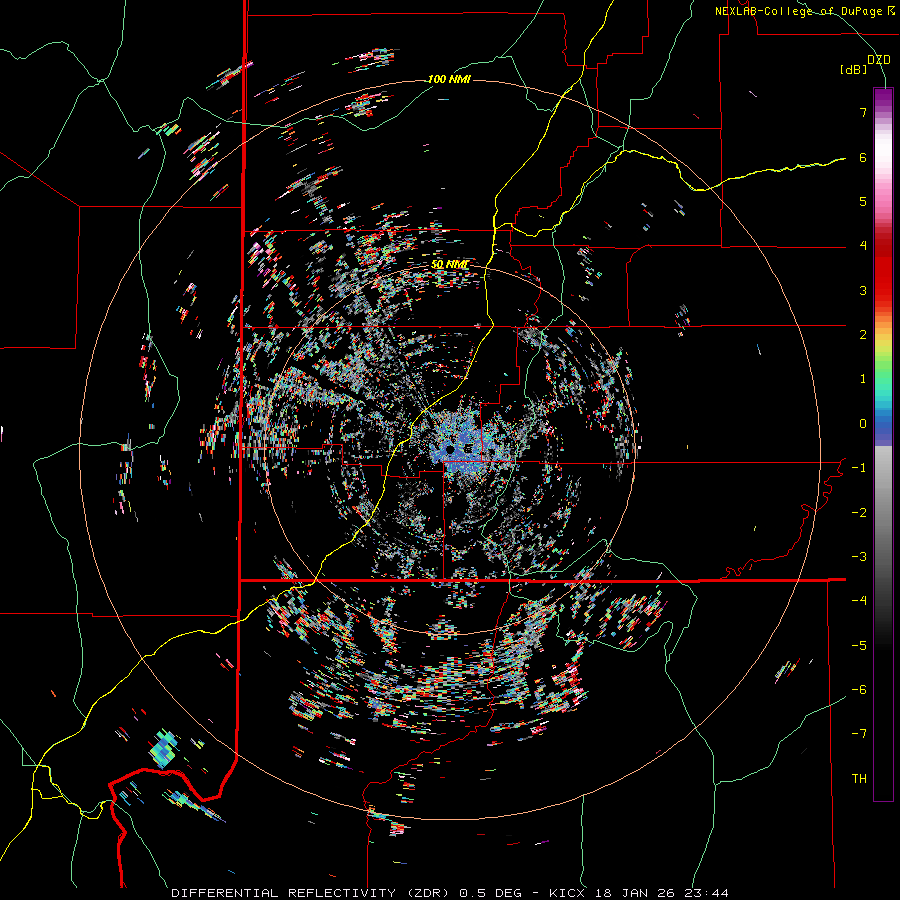Click the [dB] unit label

854,70
